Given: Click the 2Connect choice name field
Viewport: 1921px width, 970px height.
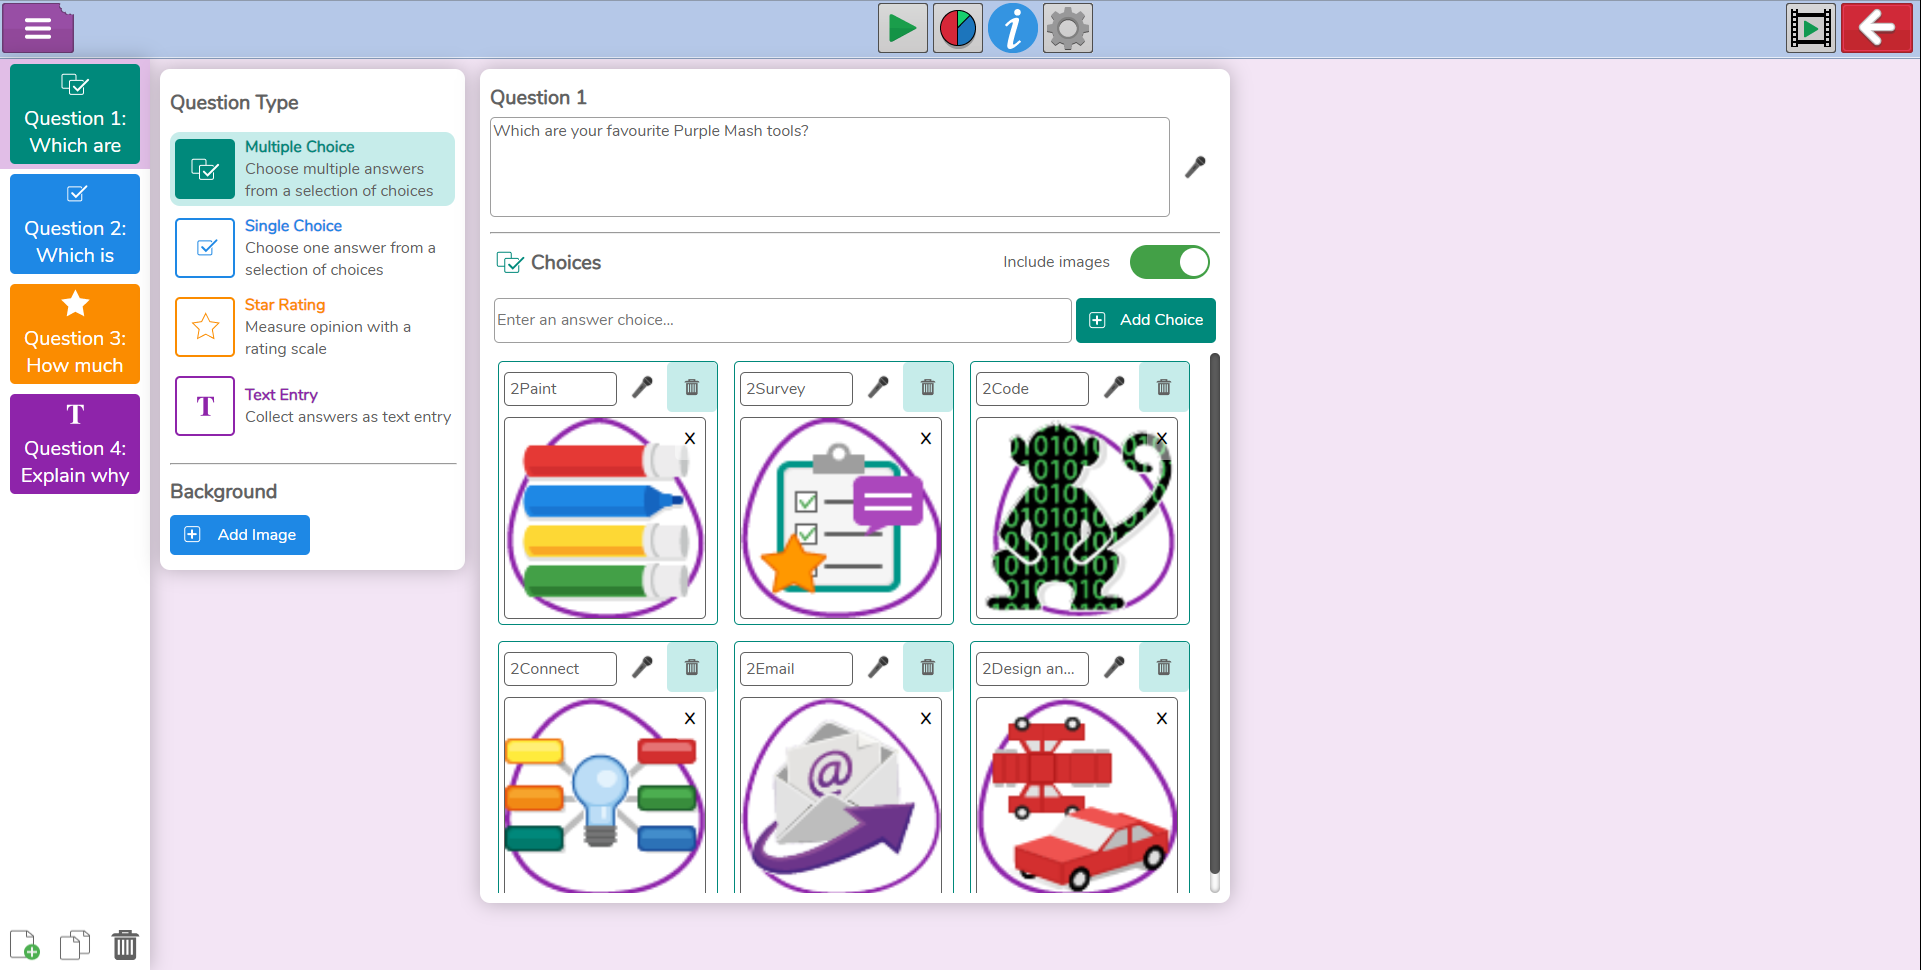Looking at the screenshot, I should coord(560,668).
